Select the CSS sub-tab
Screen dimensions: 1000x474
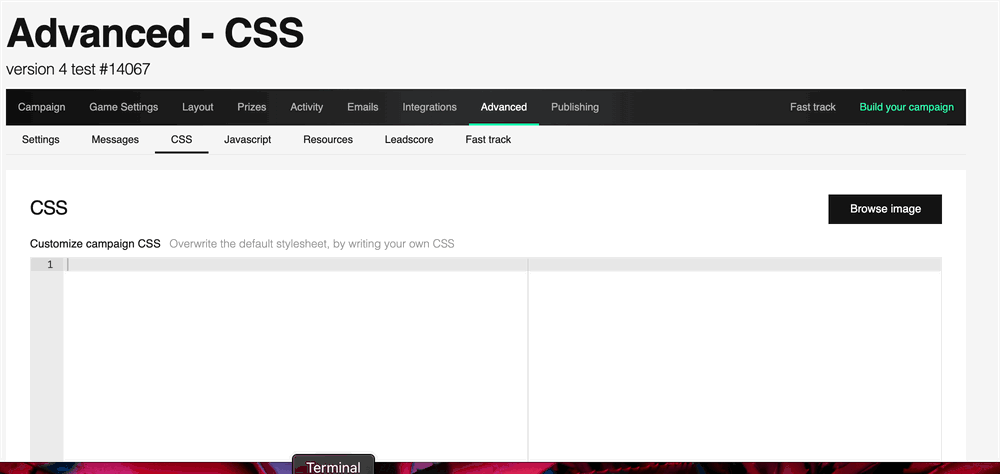click(181, 139)
